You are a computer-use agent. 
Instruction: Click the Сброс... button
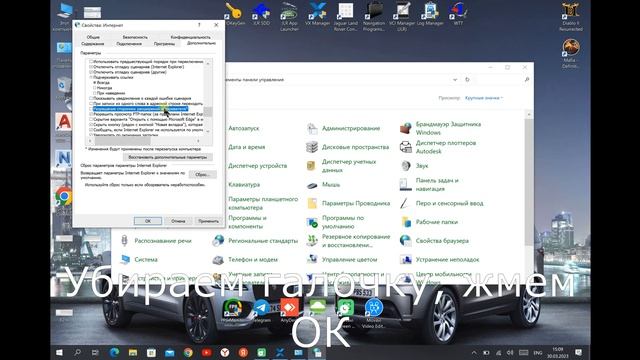pyautogui.click(x=202, y=175)
